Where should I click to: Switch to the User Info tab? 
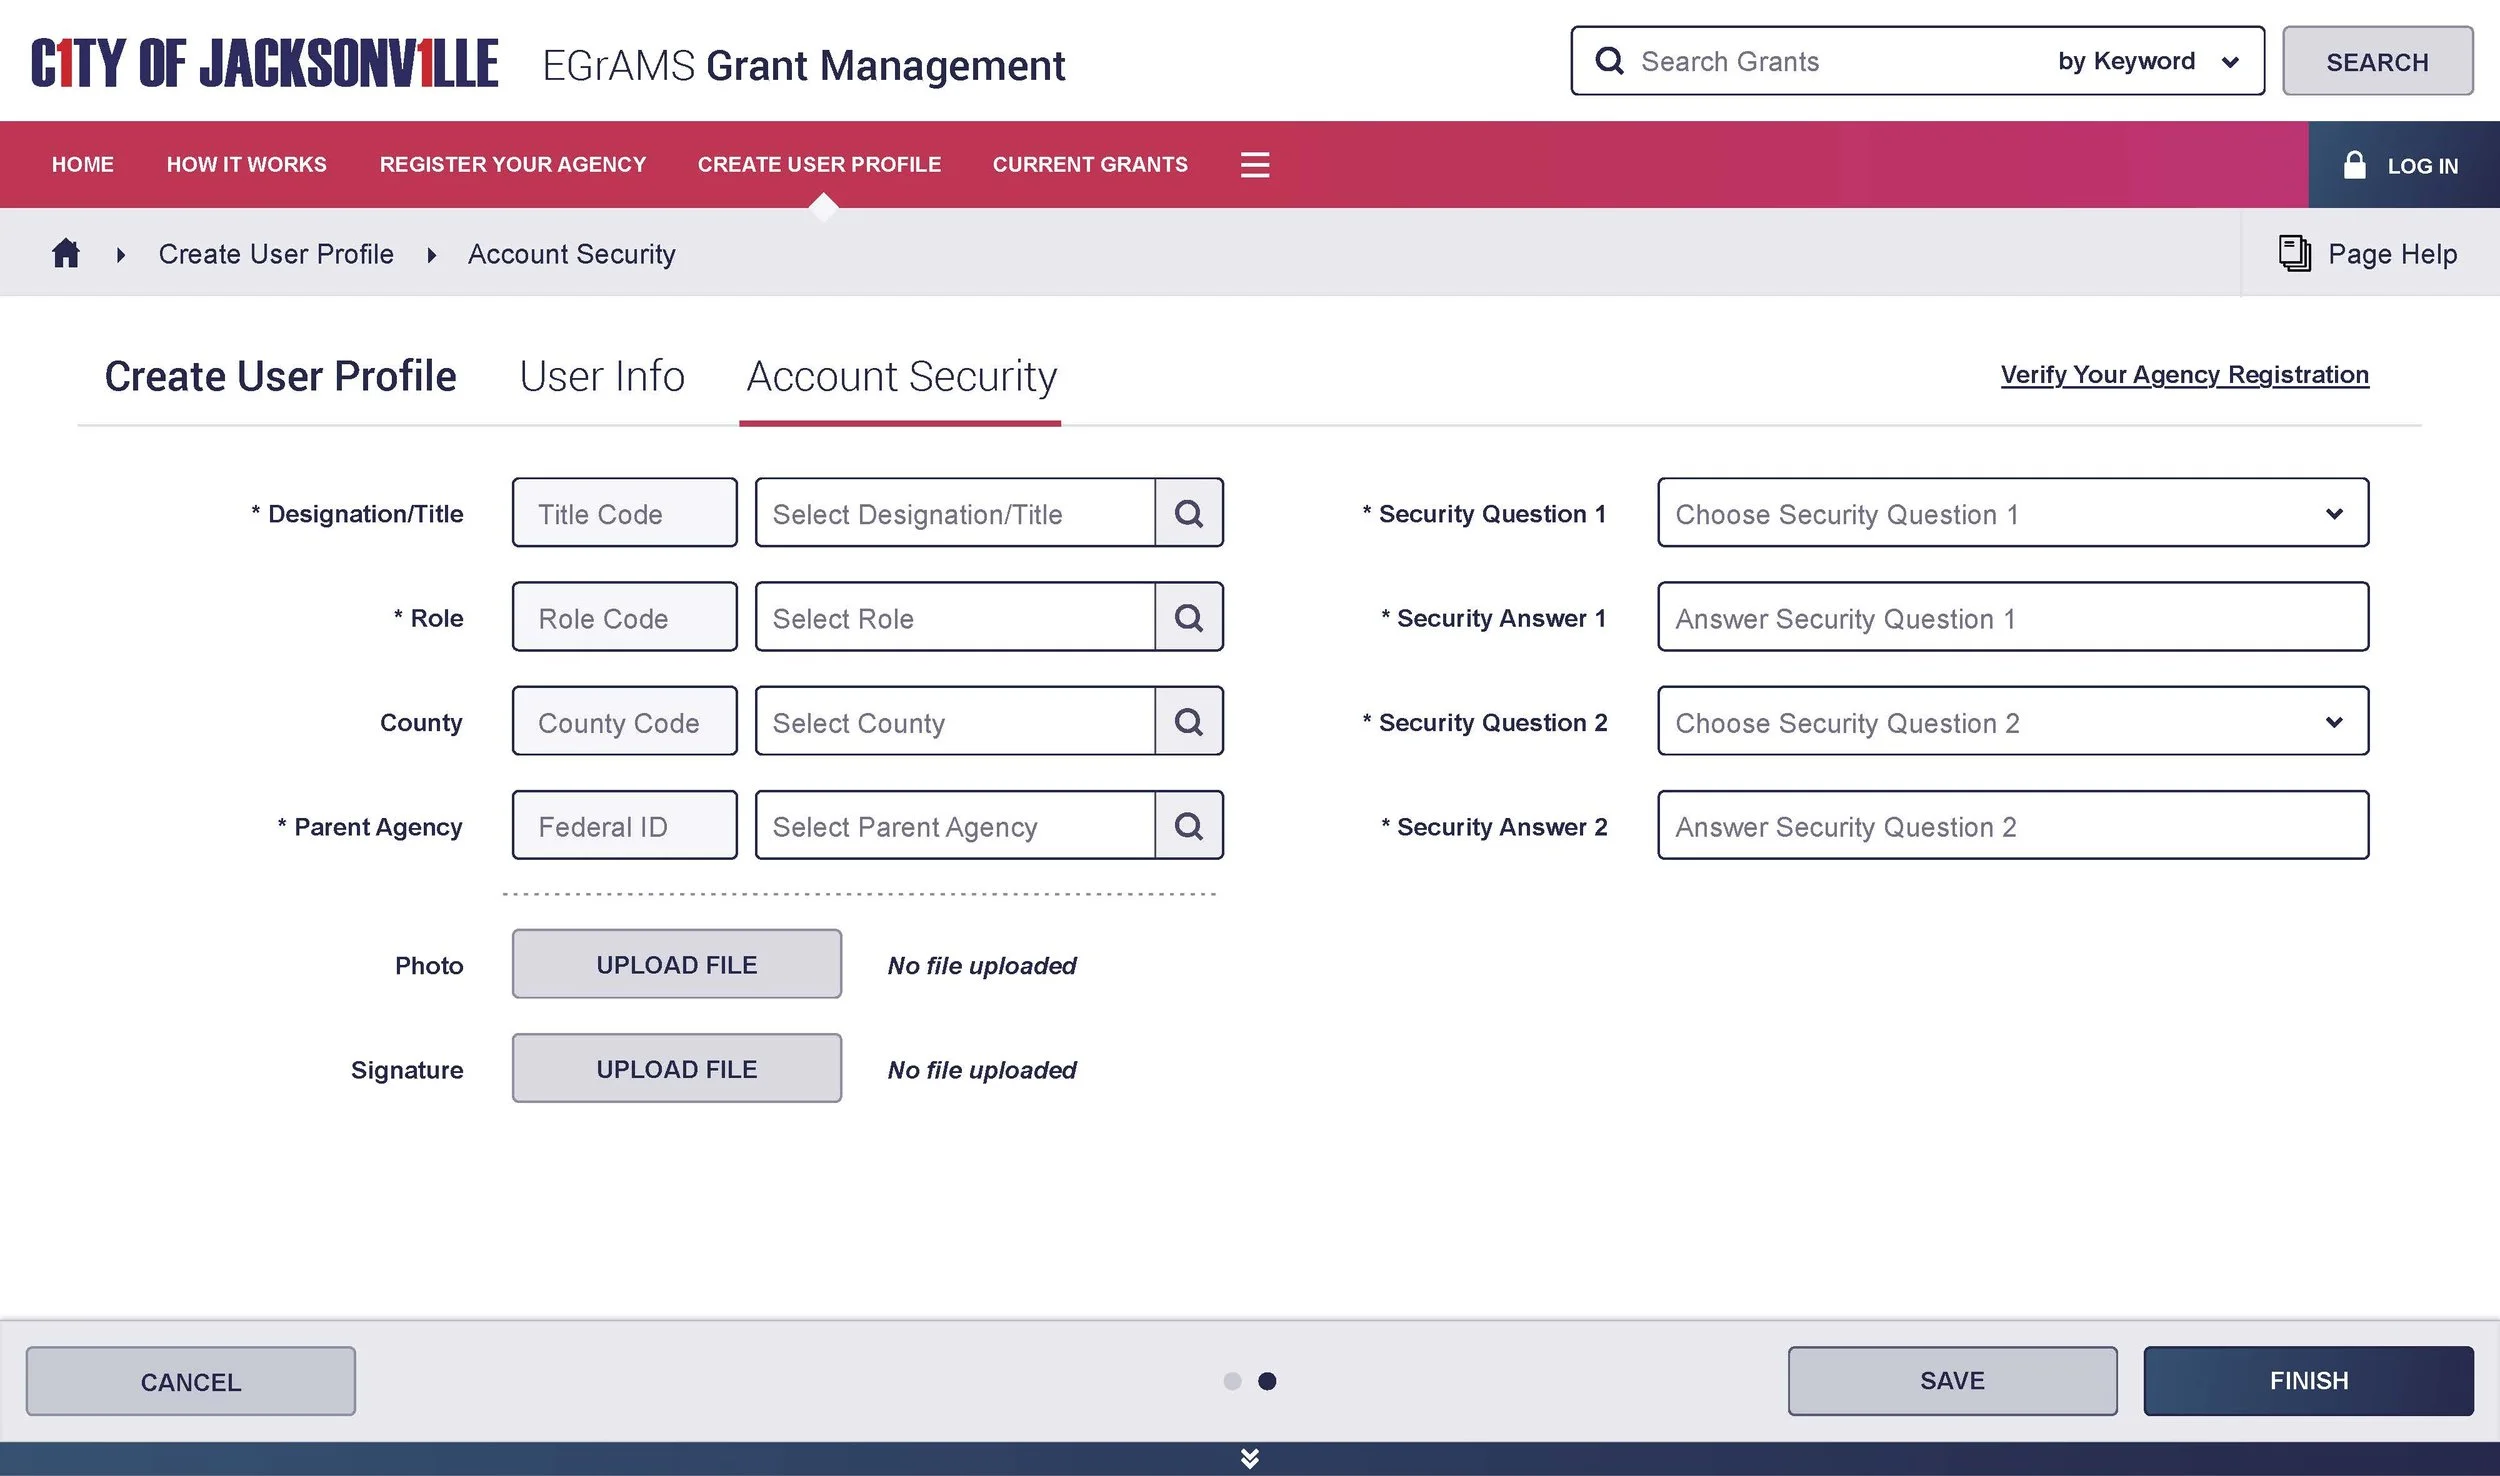pos(602,377)
